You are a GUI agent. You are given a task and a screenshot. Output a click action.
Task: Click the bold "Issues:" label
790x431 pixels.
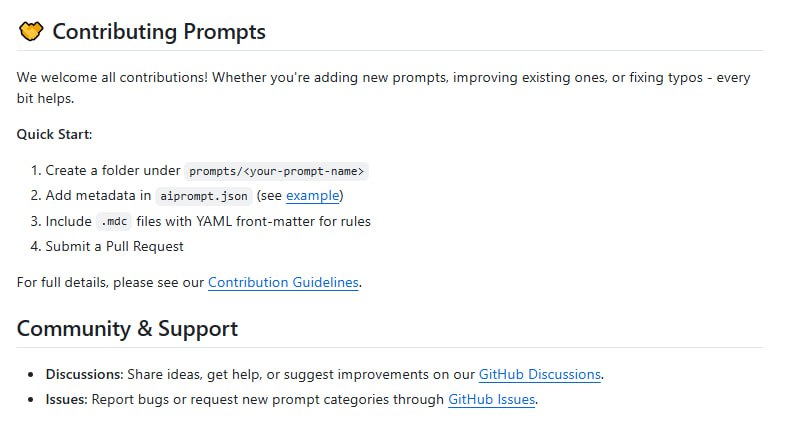tap(66, 400)
